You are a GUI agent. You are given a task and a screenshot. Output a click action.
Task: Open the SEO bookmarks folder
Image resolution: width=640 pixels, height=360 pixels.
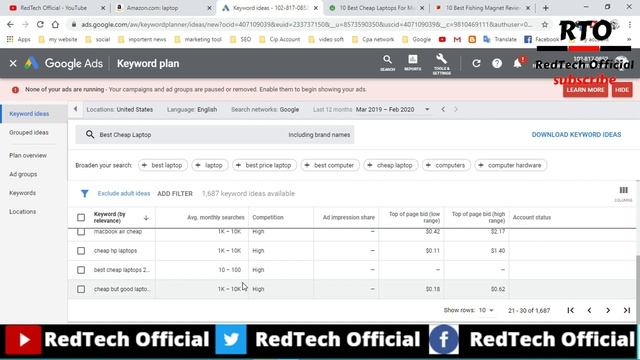240,40
